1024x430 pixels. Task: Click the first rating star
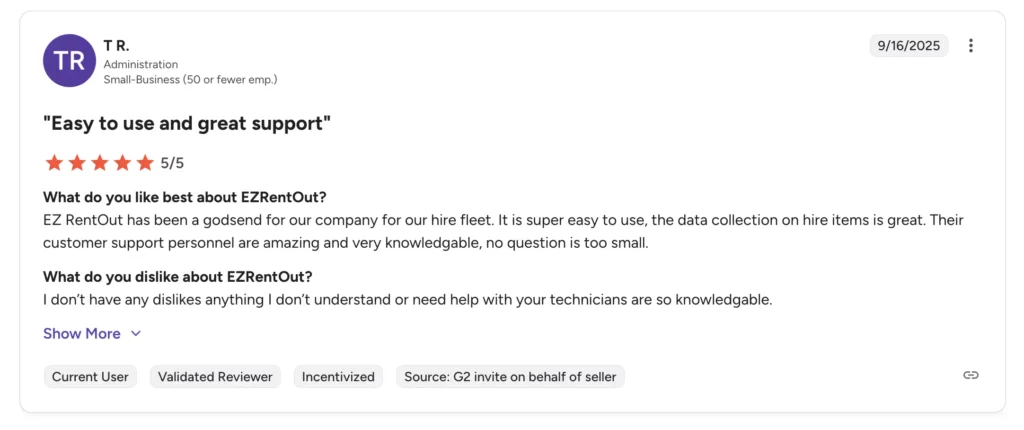point(54,162)
